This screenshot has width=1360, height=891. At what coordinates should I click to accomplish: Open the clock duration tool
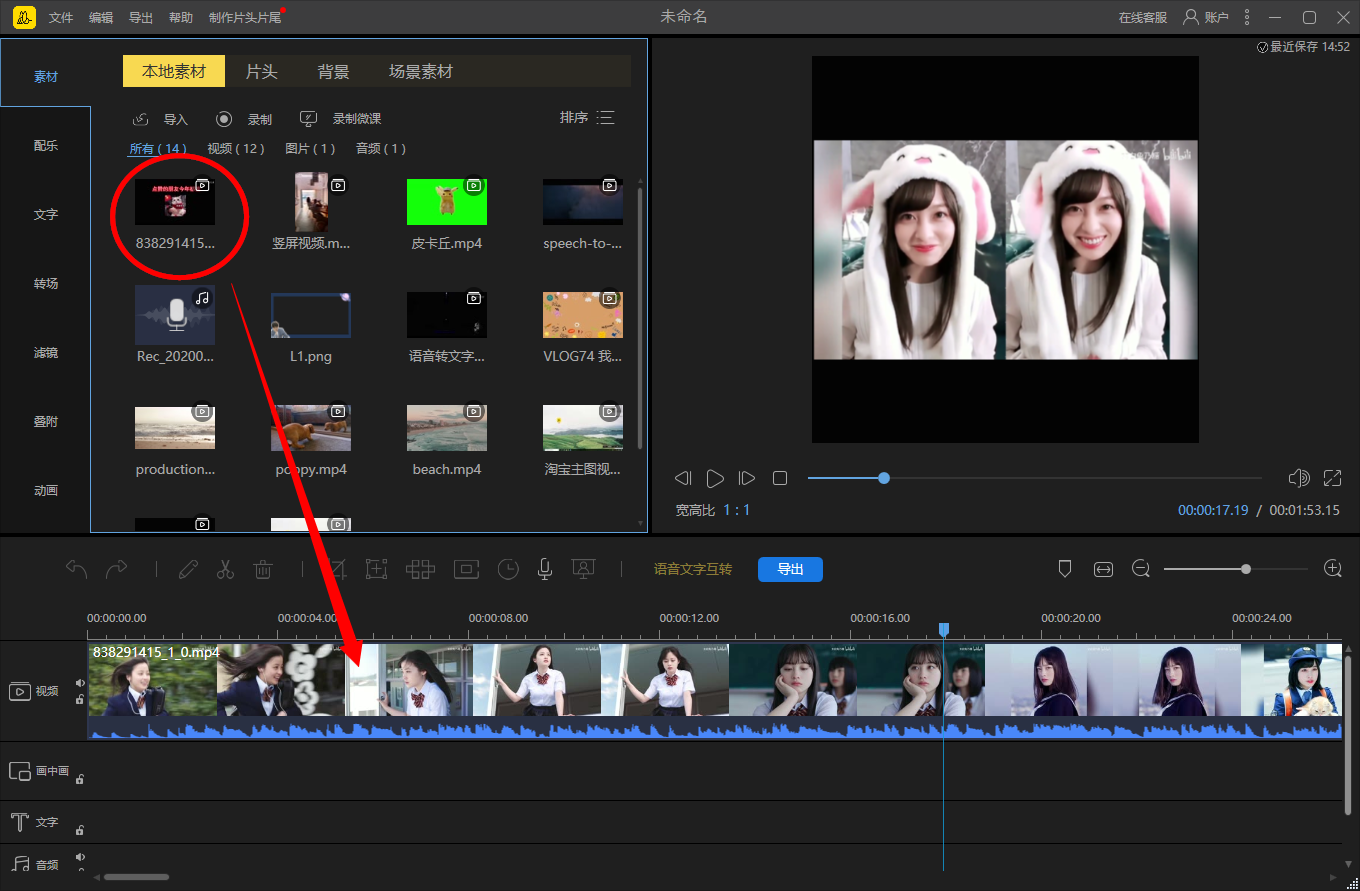pos(509,569)
